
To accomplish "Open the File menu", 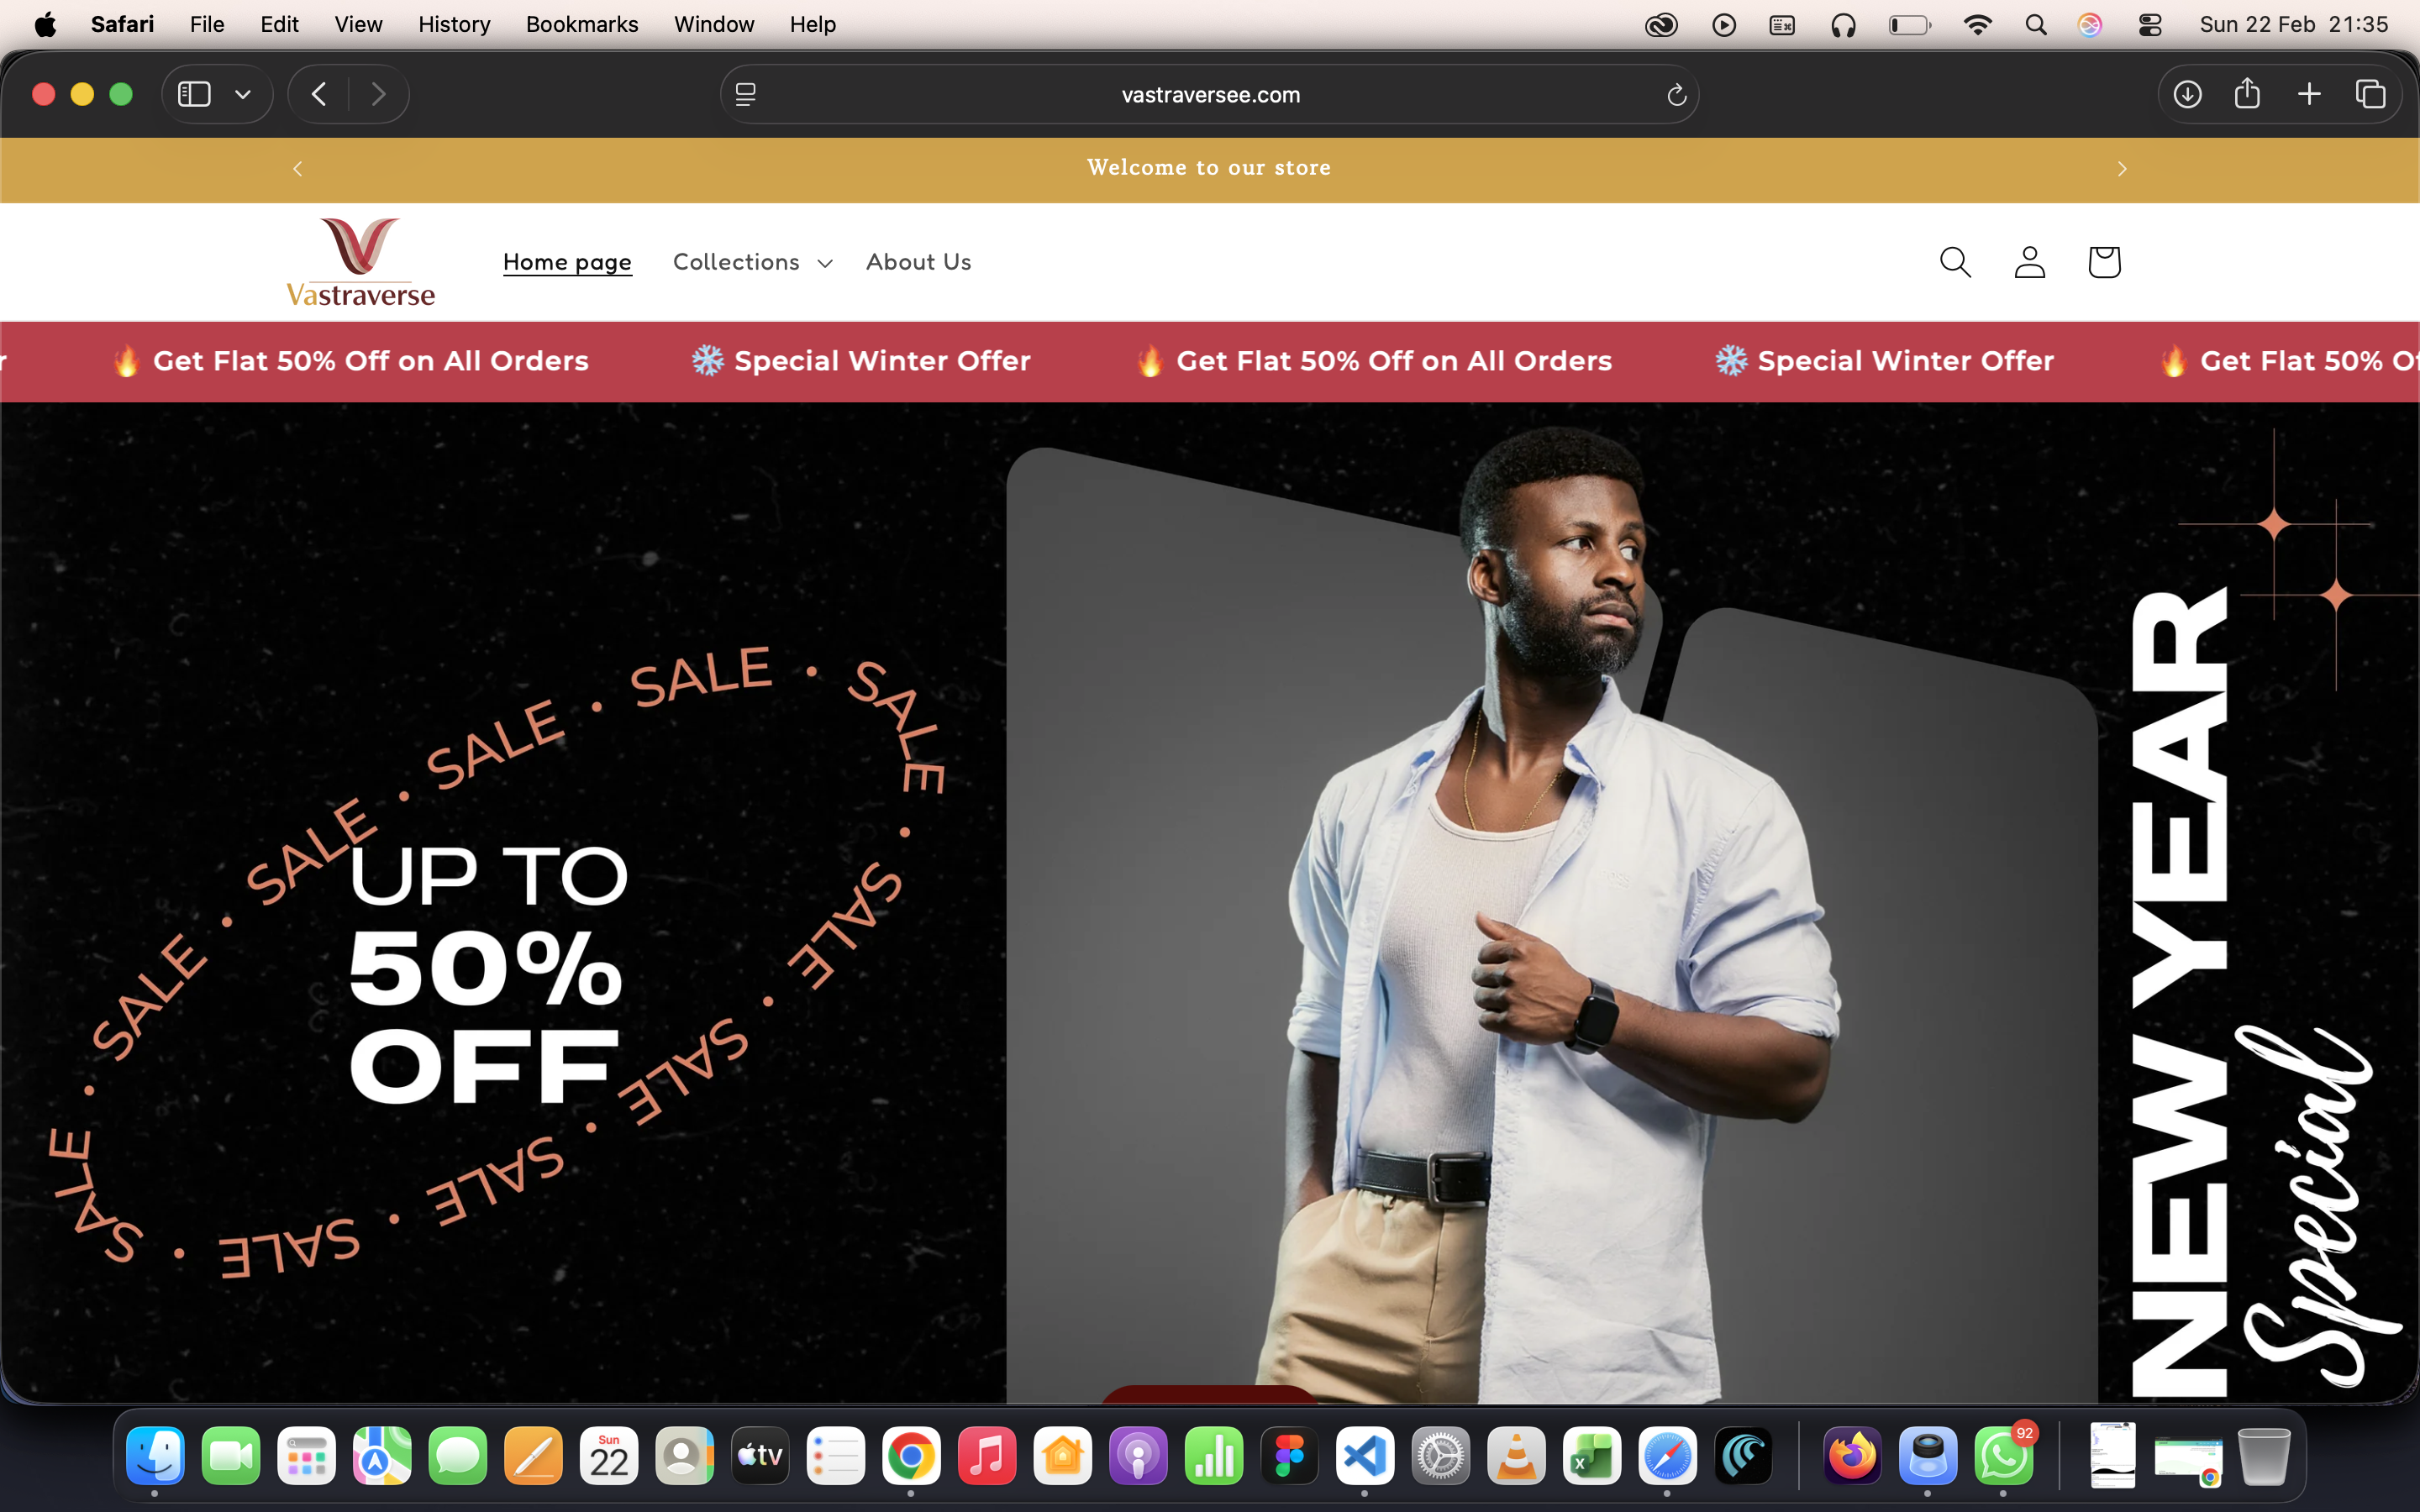I will [207, 24].
